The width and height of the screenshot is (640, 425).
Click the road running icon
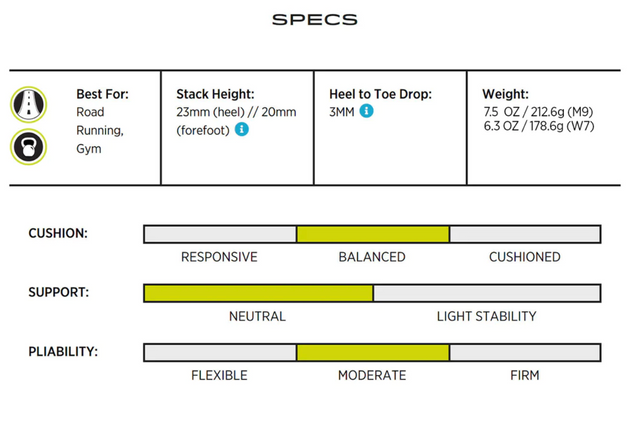tap(26, 105)
